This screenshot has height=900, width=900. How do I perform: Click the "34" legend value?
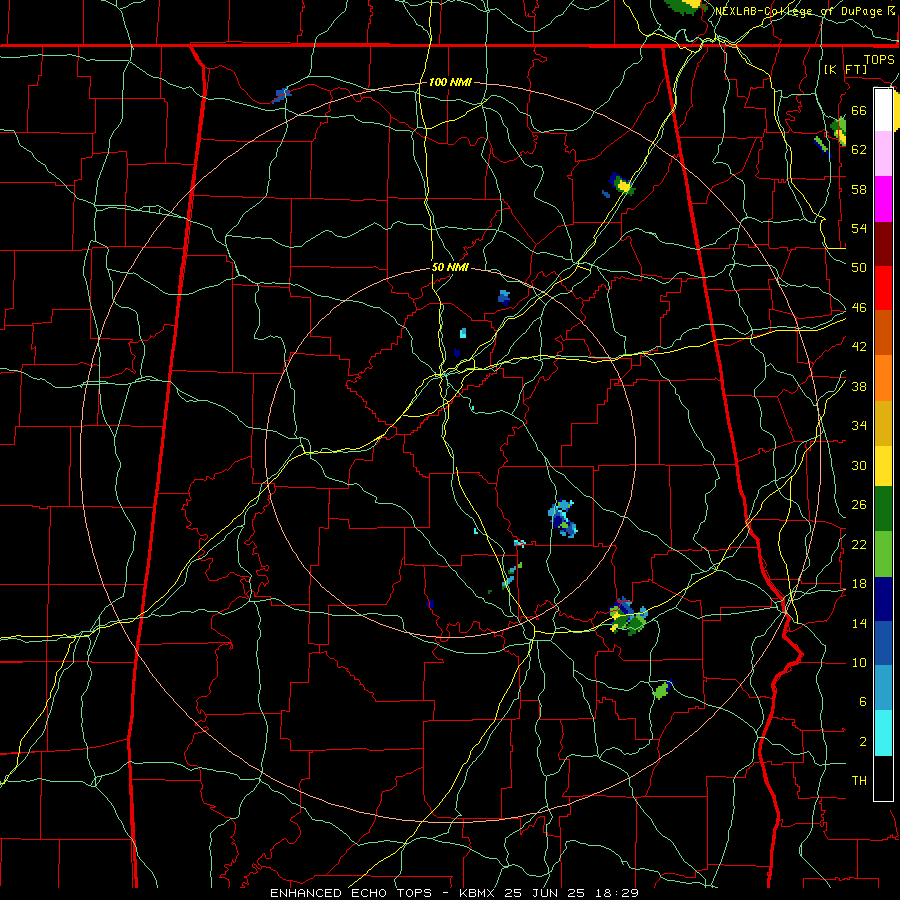[859, 426]
